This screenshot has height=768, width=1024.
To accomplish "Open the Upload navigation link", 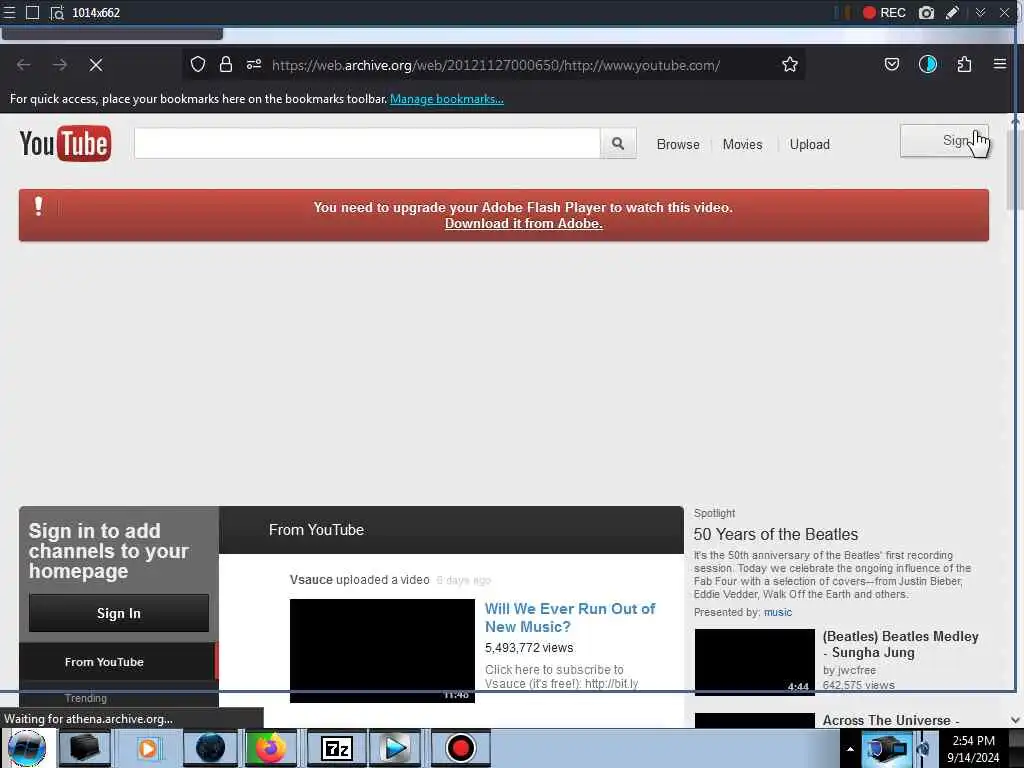I will pyautogui.click(x=810, y=144).
